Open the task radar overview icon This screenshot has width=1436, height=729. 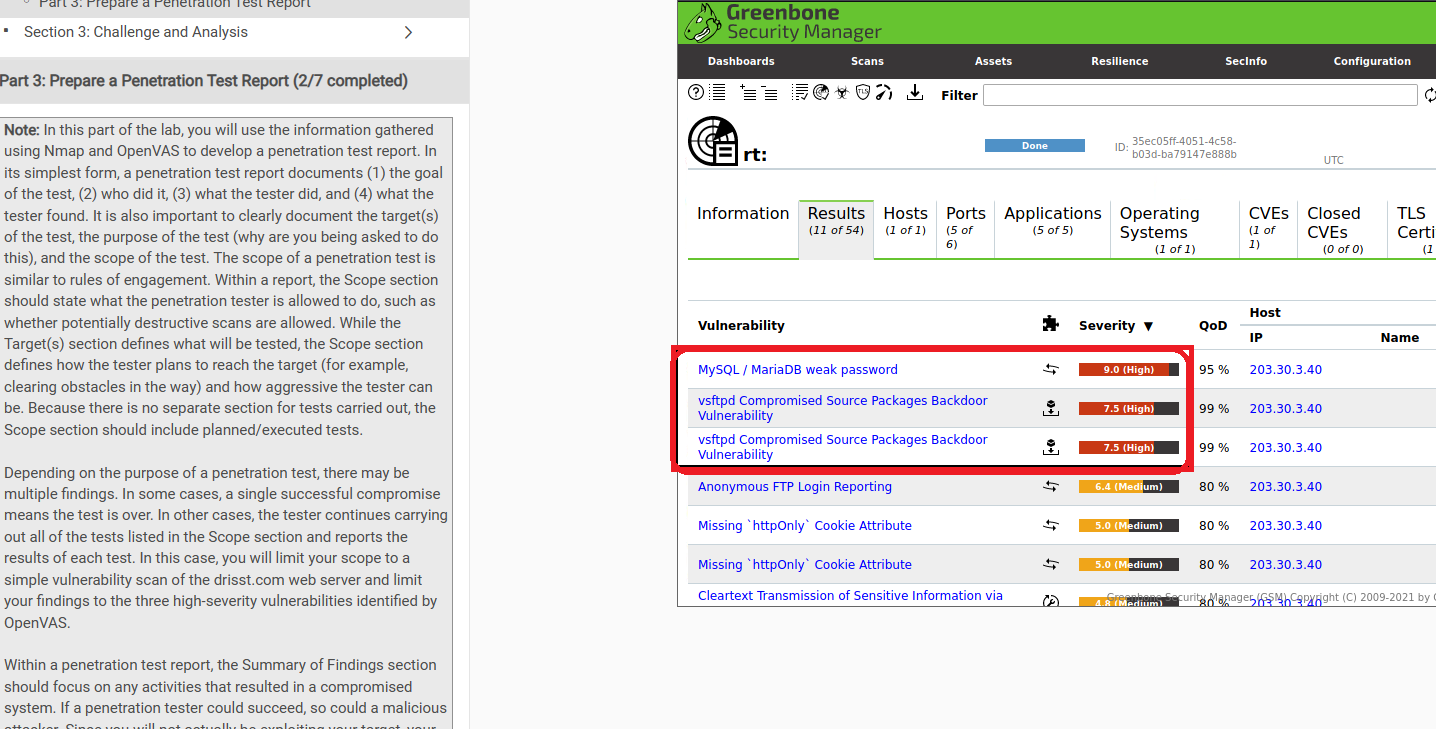click(x=821, y=92)
